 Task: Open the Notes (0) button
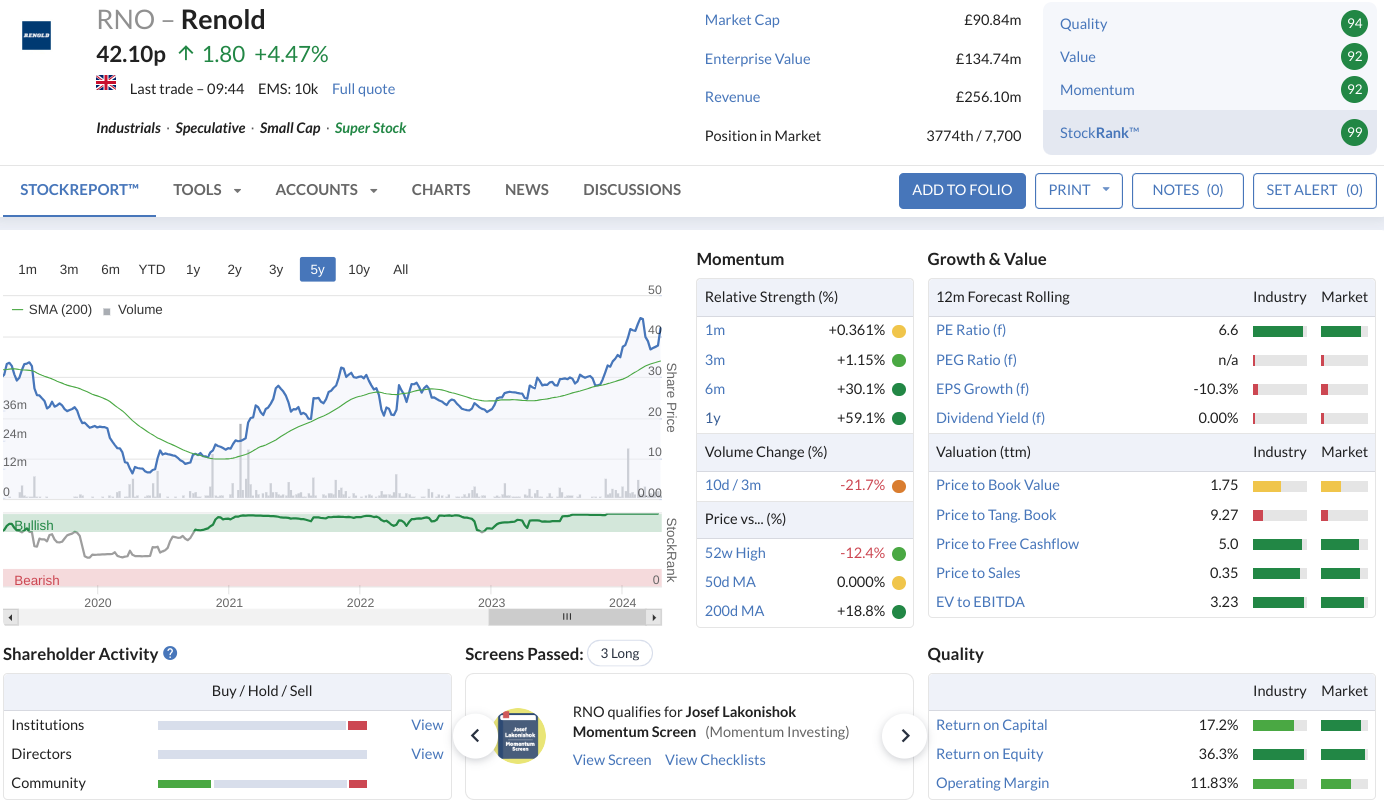click(x=1188, y=190)
